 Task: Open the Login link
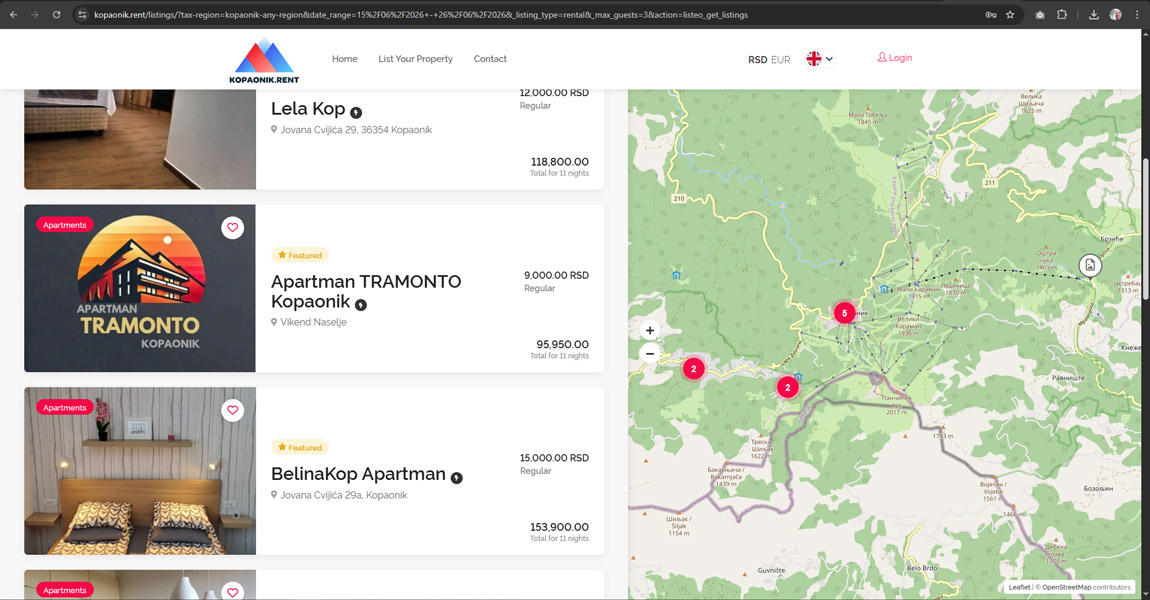pyautogui.click(x=895, y=58)
